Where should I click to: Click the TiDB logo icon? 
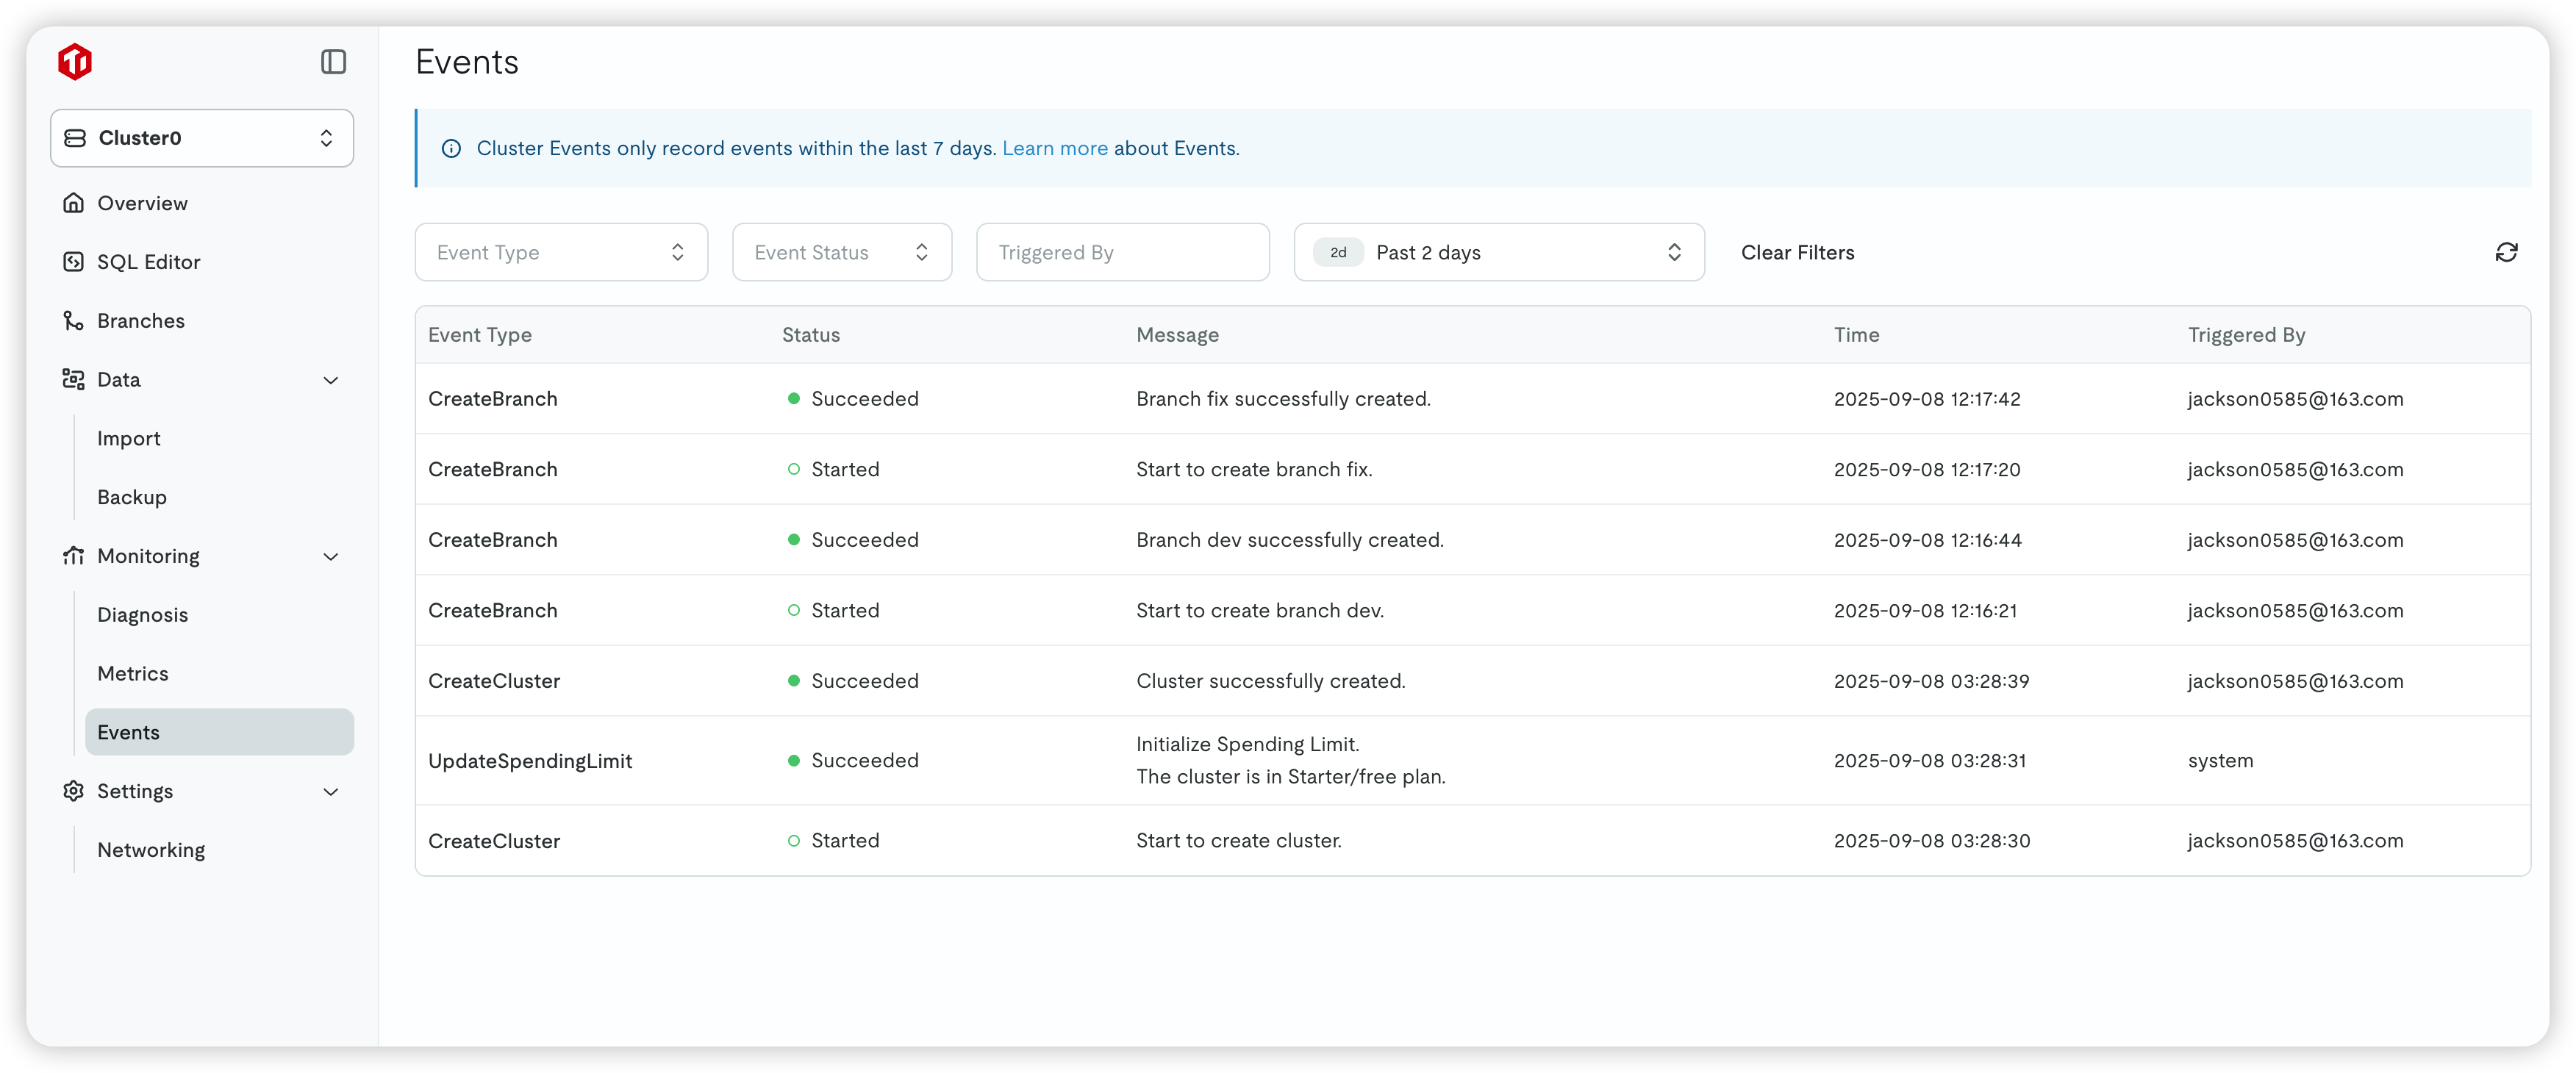tap(75, 62)
